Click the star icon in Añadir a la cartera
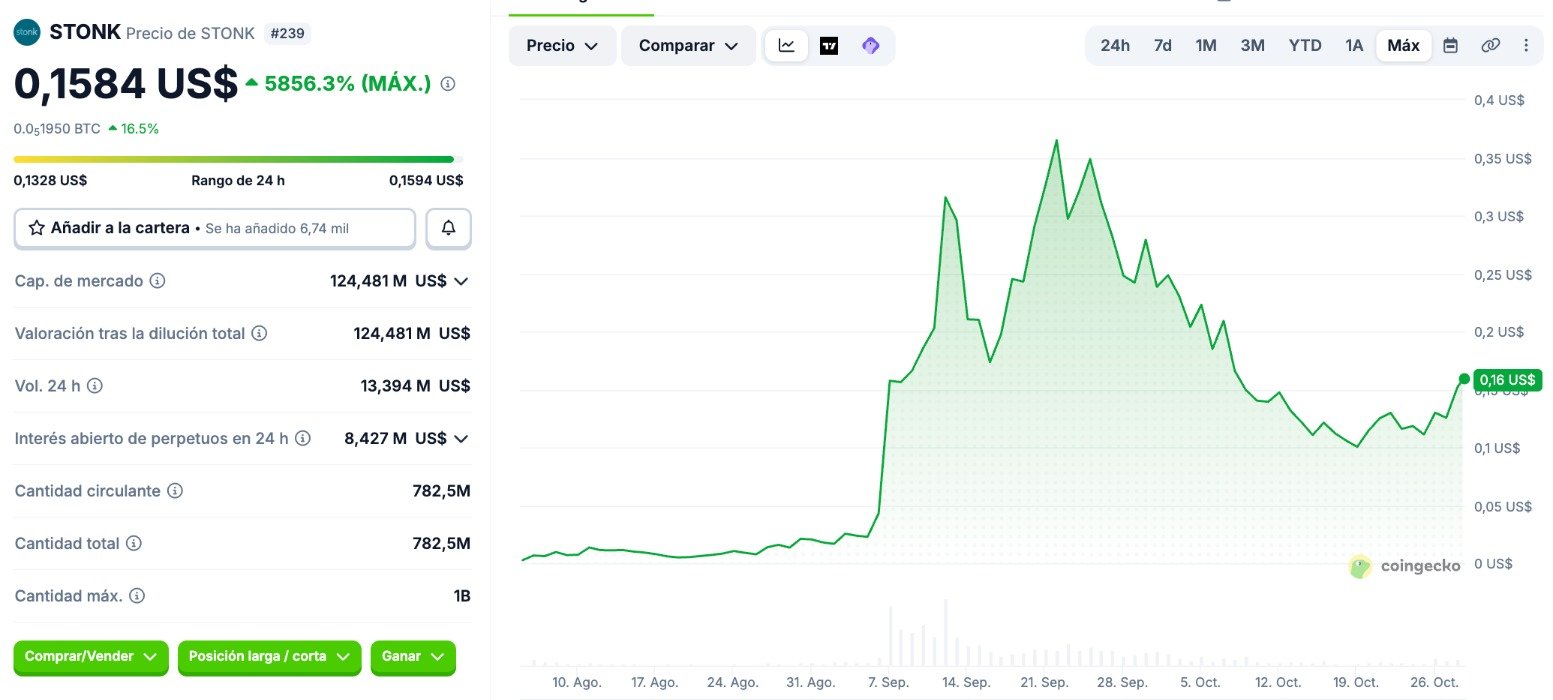Screen dimensions: 1553x700 pyautogui.click(x=37, y=228)
